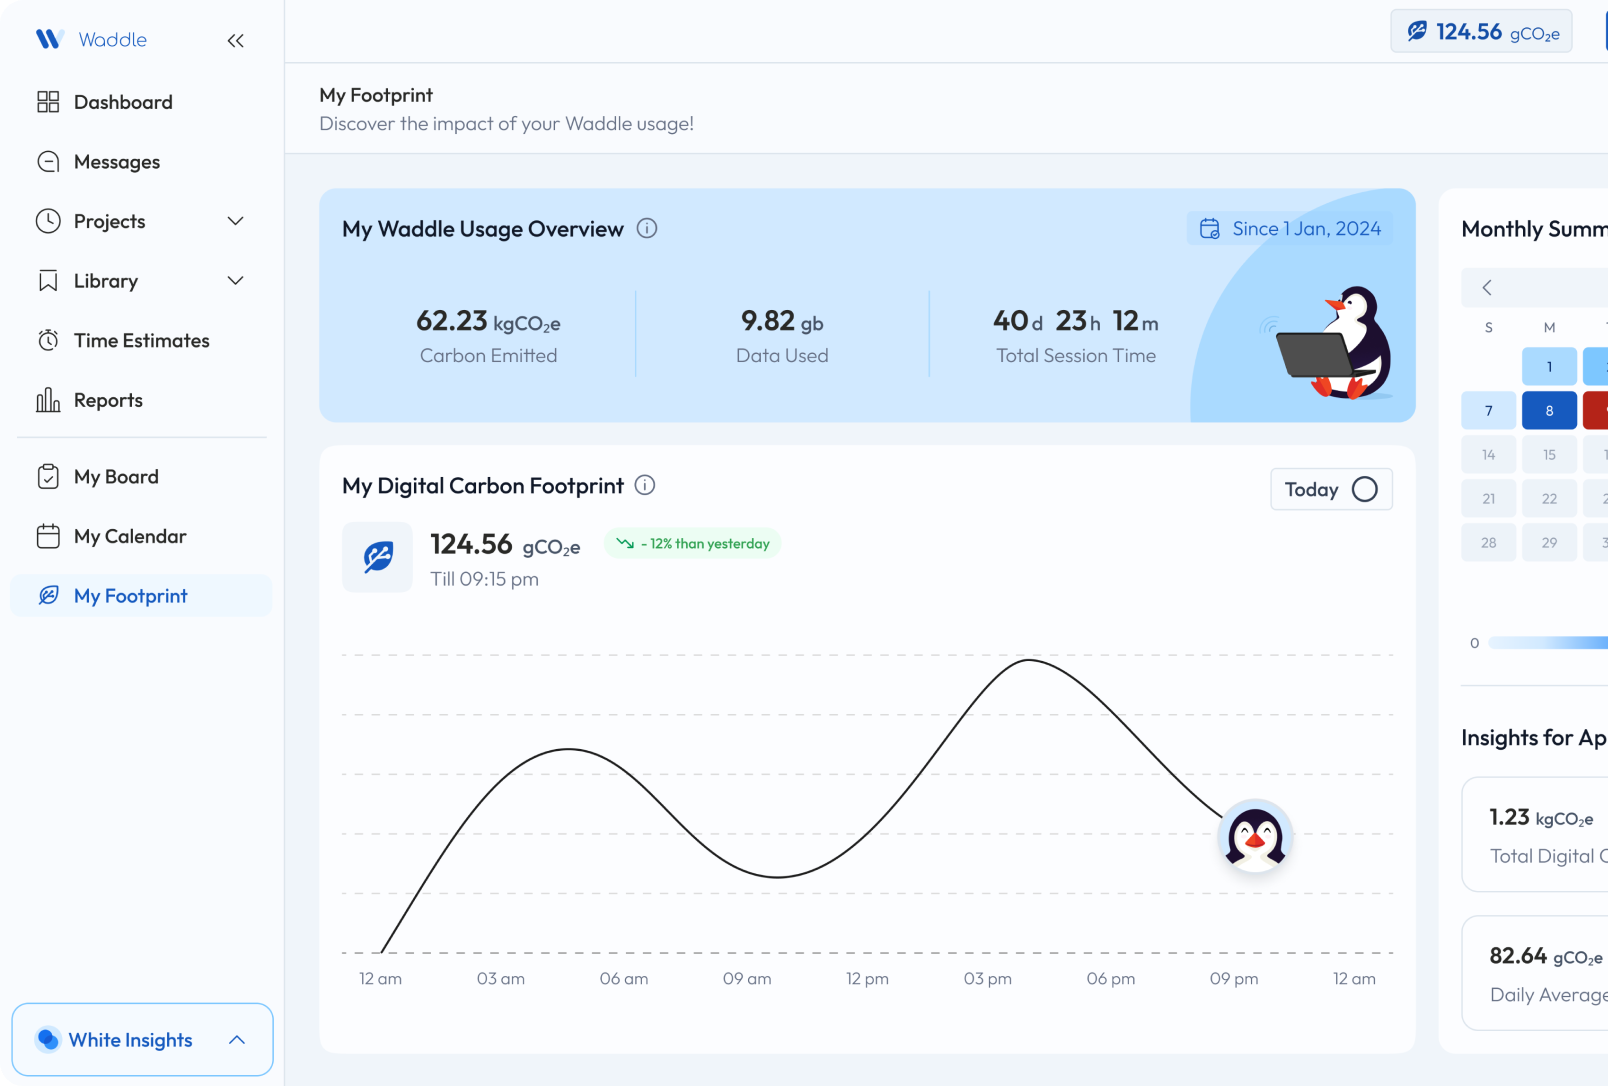Open Messages from the sidebar
The height and width of the screenshot is (1086, 1608).
(x=116, y=162)
